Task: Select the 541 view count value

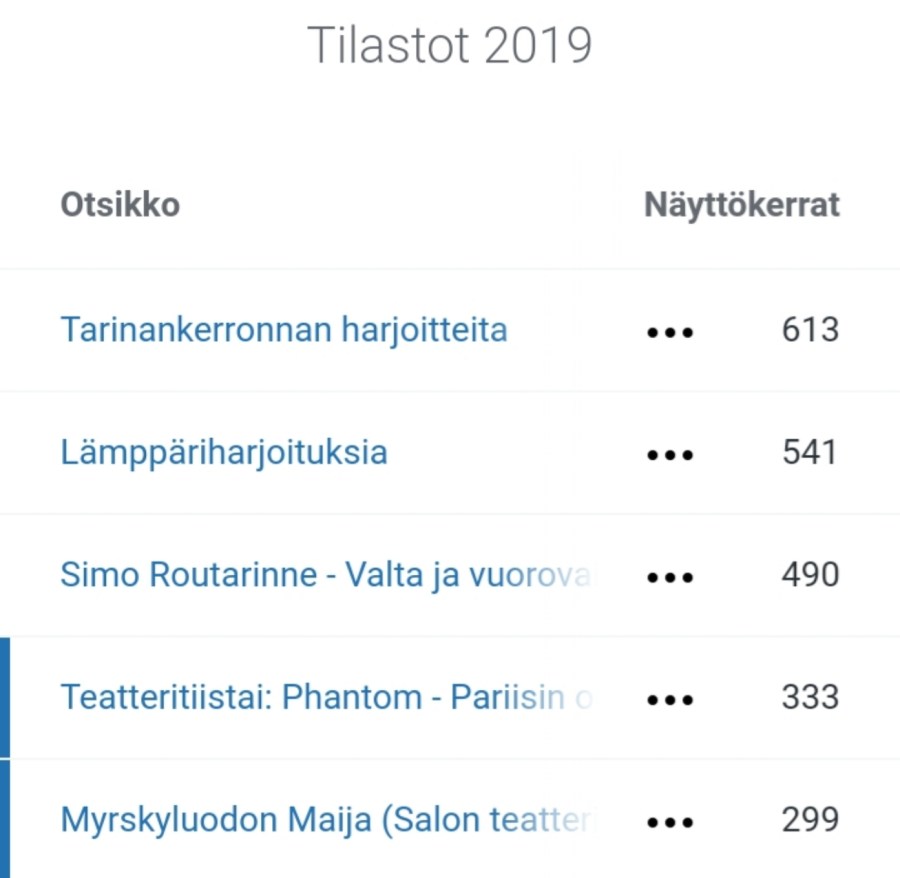Action: (810, 453)
